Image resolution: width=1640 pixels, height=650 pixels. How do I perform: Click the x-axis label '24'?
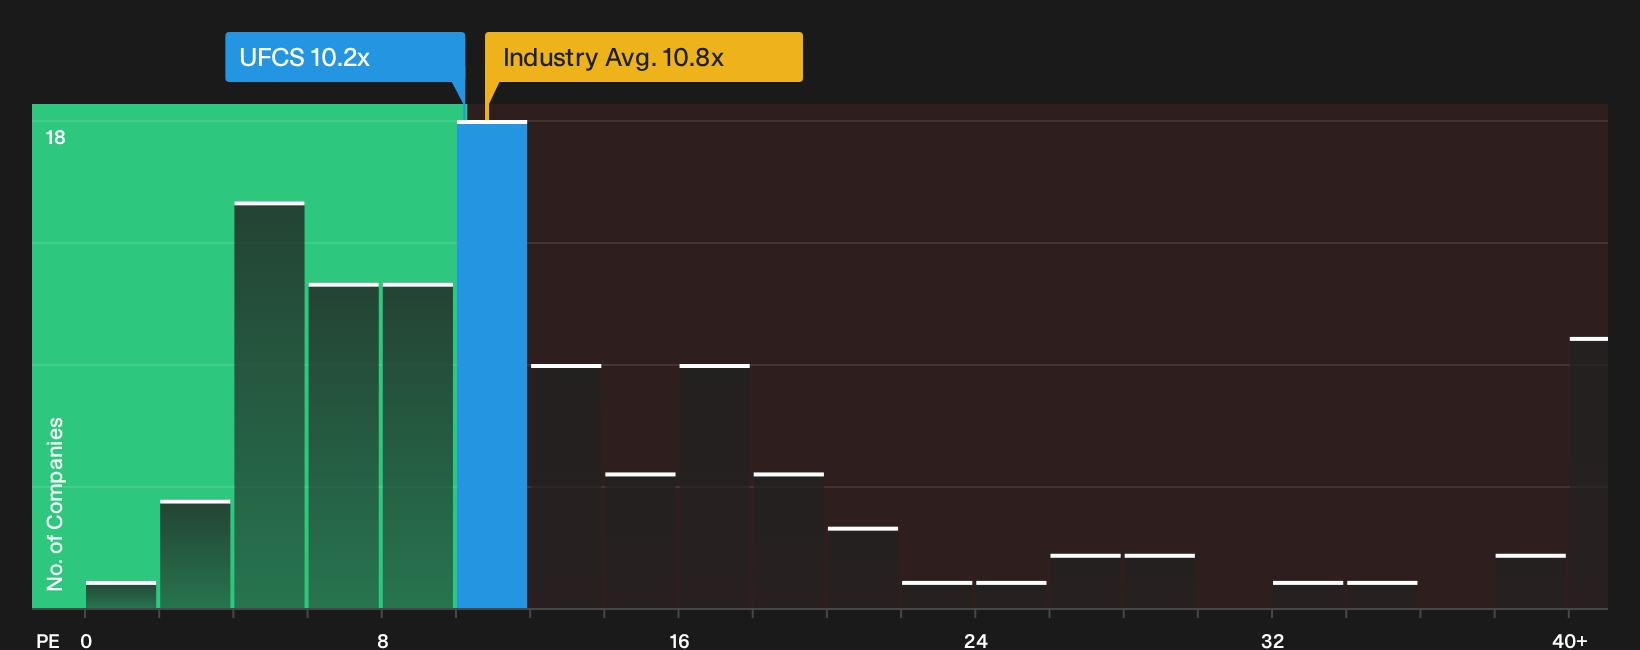(x=976, y=640)
